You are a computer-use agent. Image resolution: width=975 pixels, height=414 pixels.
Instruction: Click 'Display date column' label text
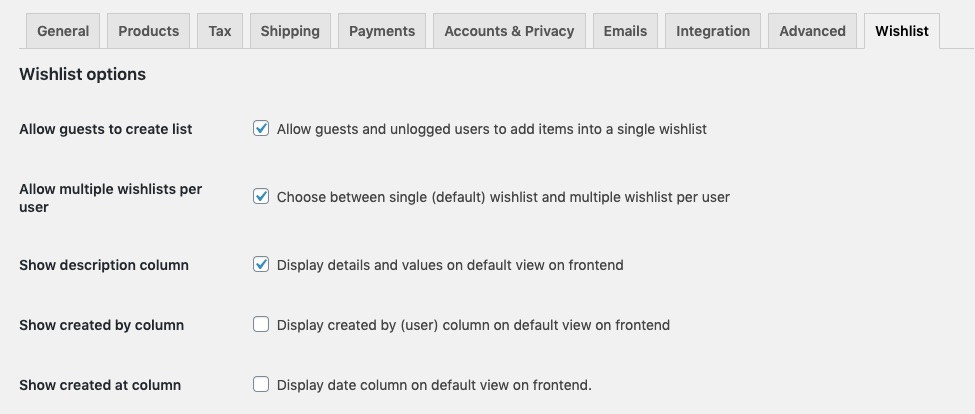point(434,385)
